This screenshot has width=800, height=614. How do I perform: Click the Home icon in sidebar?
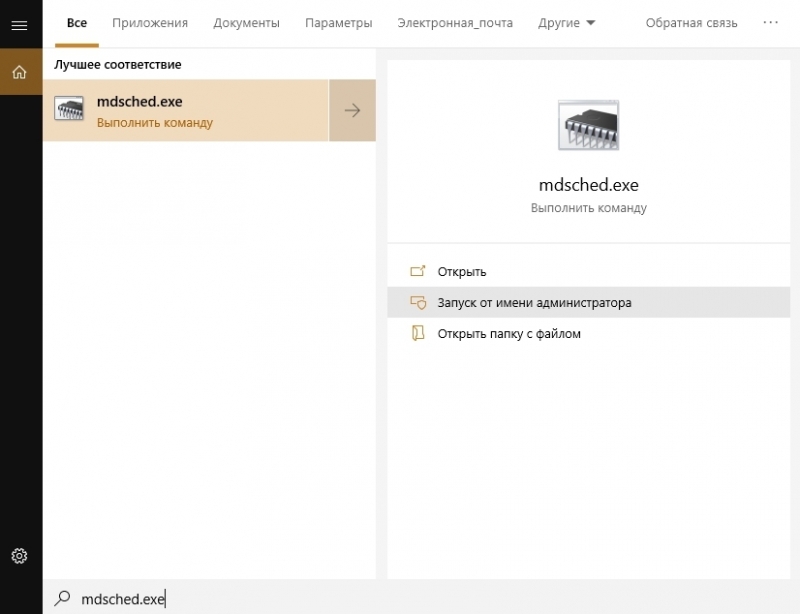tap(19, 72)
